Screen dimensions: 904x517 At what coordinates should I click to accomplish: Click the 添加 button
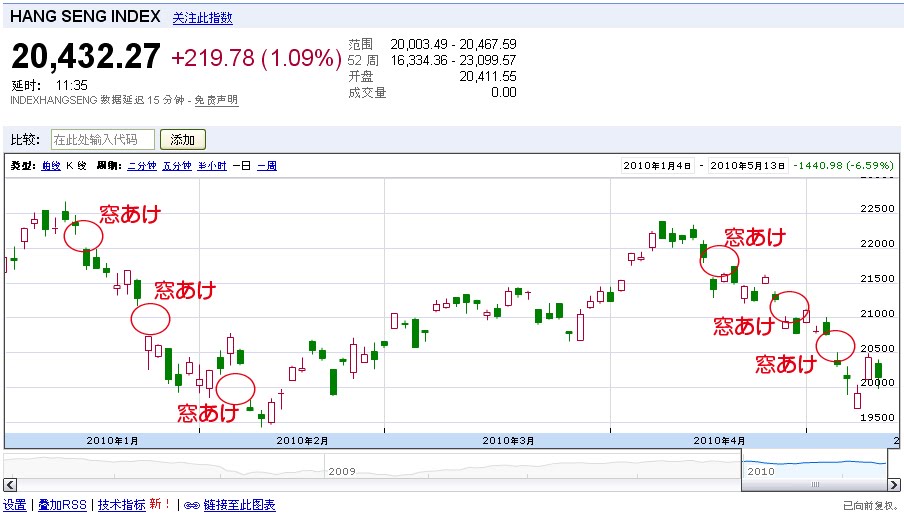(182, 139)
